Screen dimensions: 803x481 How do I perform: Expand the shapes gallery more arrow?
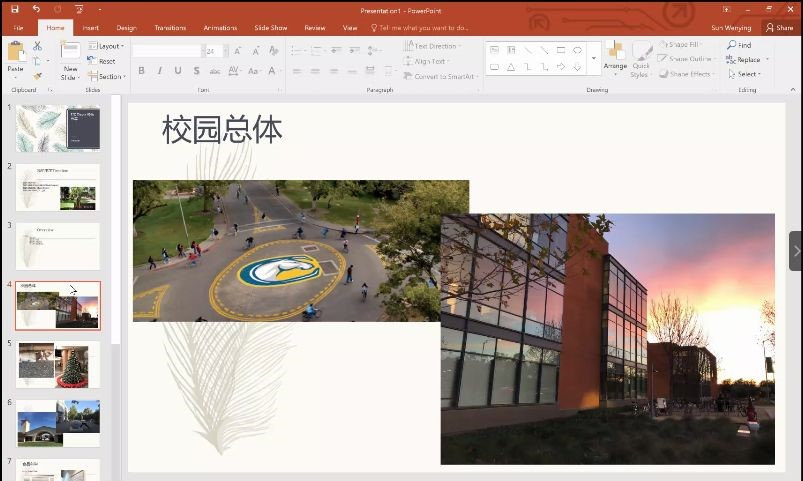coord(594,59)
